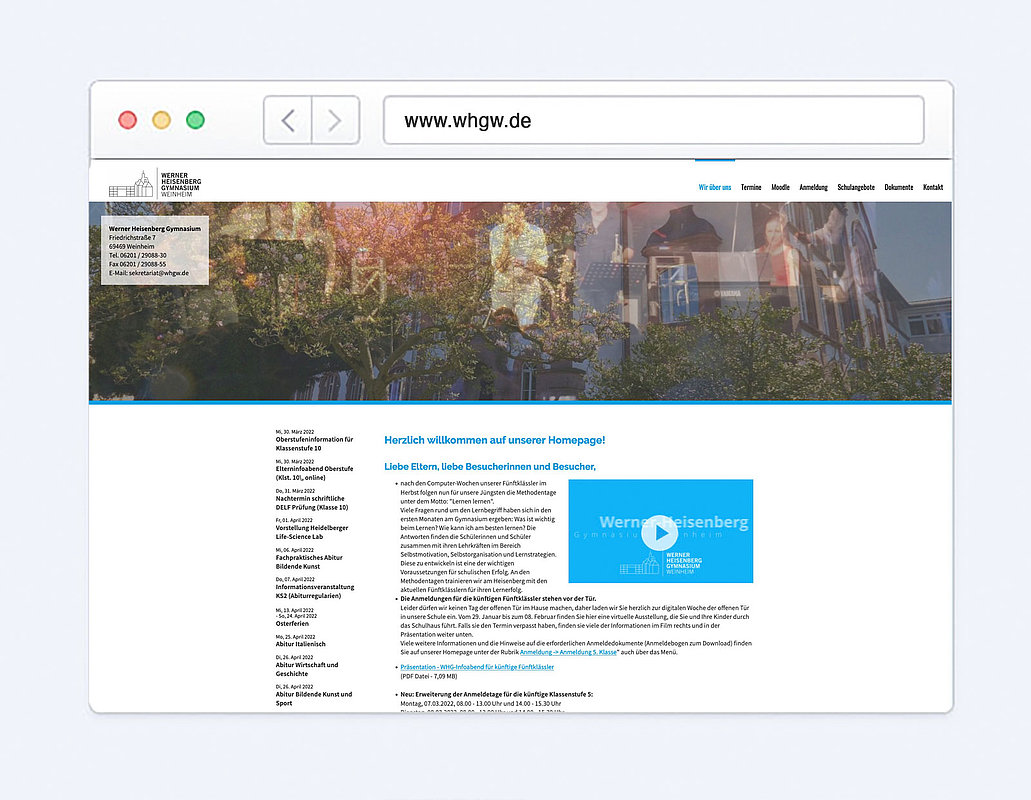1031x800 pixels.
Task: Open the Wir über uns menu
Action: pyautogui.click(x=714, y=187)
